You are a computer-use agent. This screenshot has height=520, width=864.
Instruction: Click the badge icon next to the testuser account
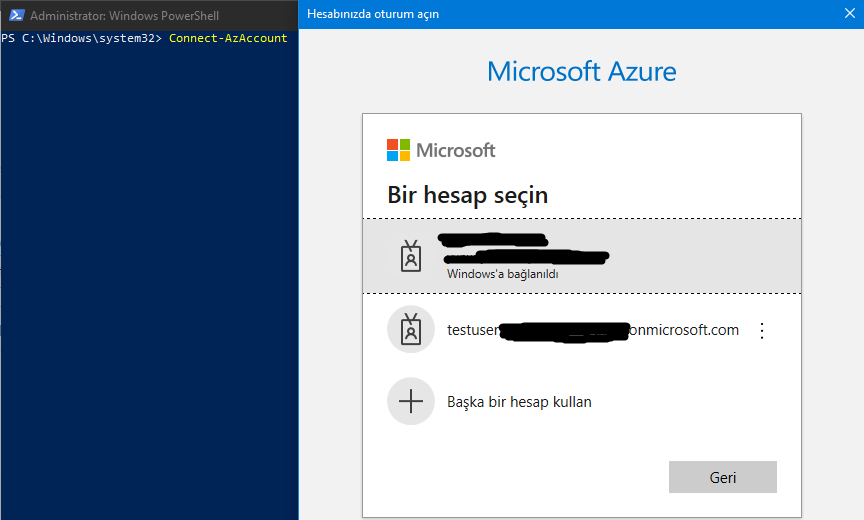[411, 329]
